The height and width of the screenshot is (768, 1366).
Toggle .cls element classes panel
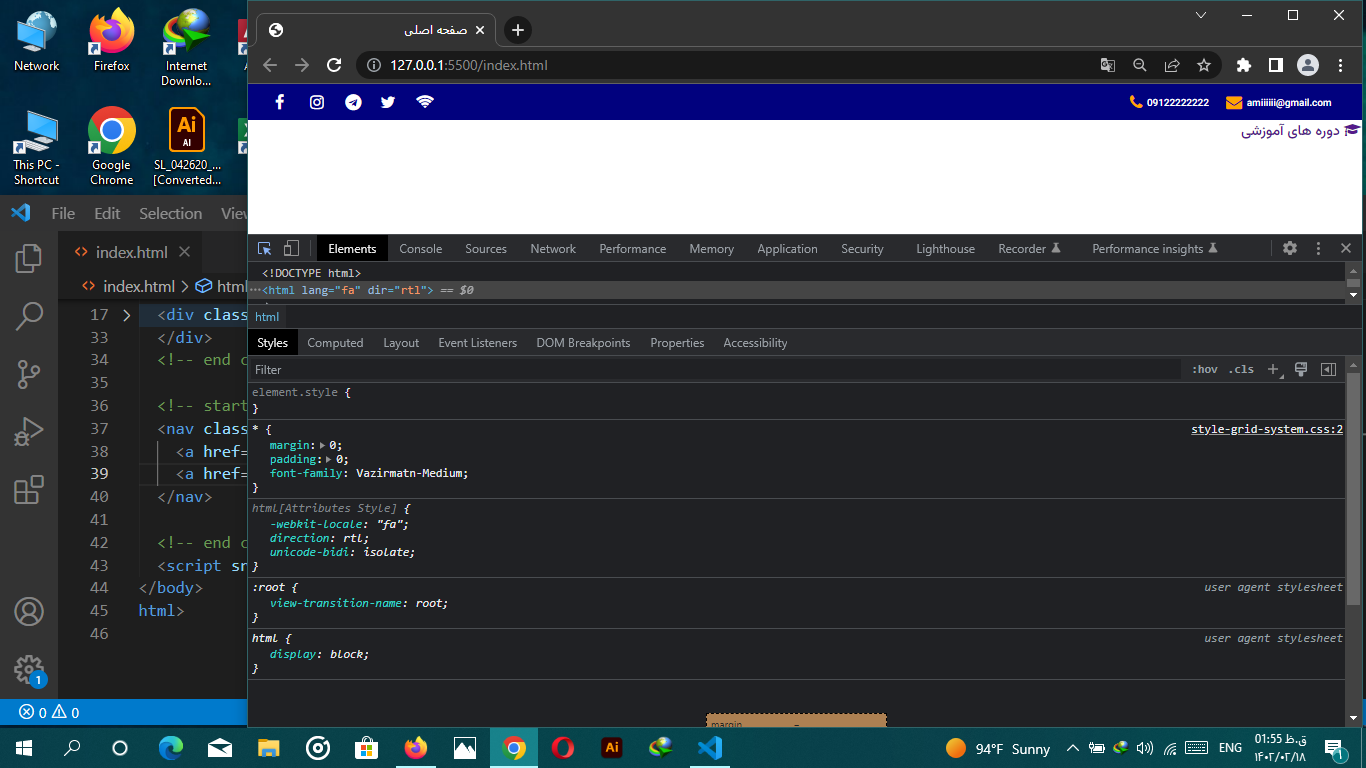tap(1241, 369)
